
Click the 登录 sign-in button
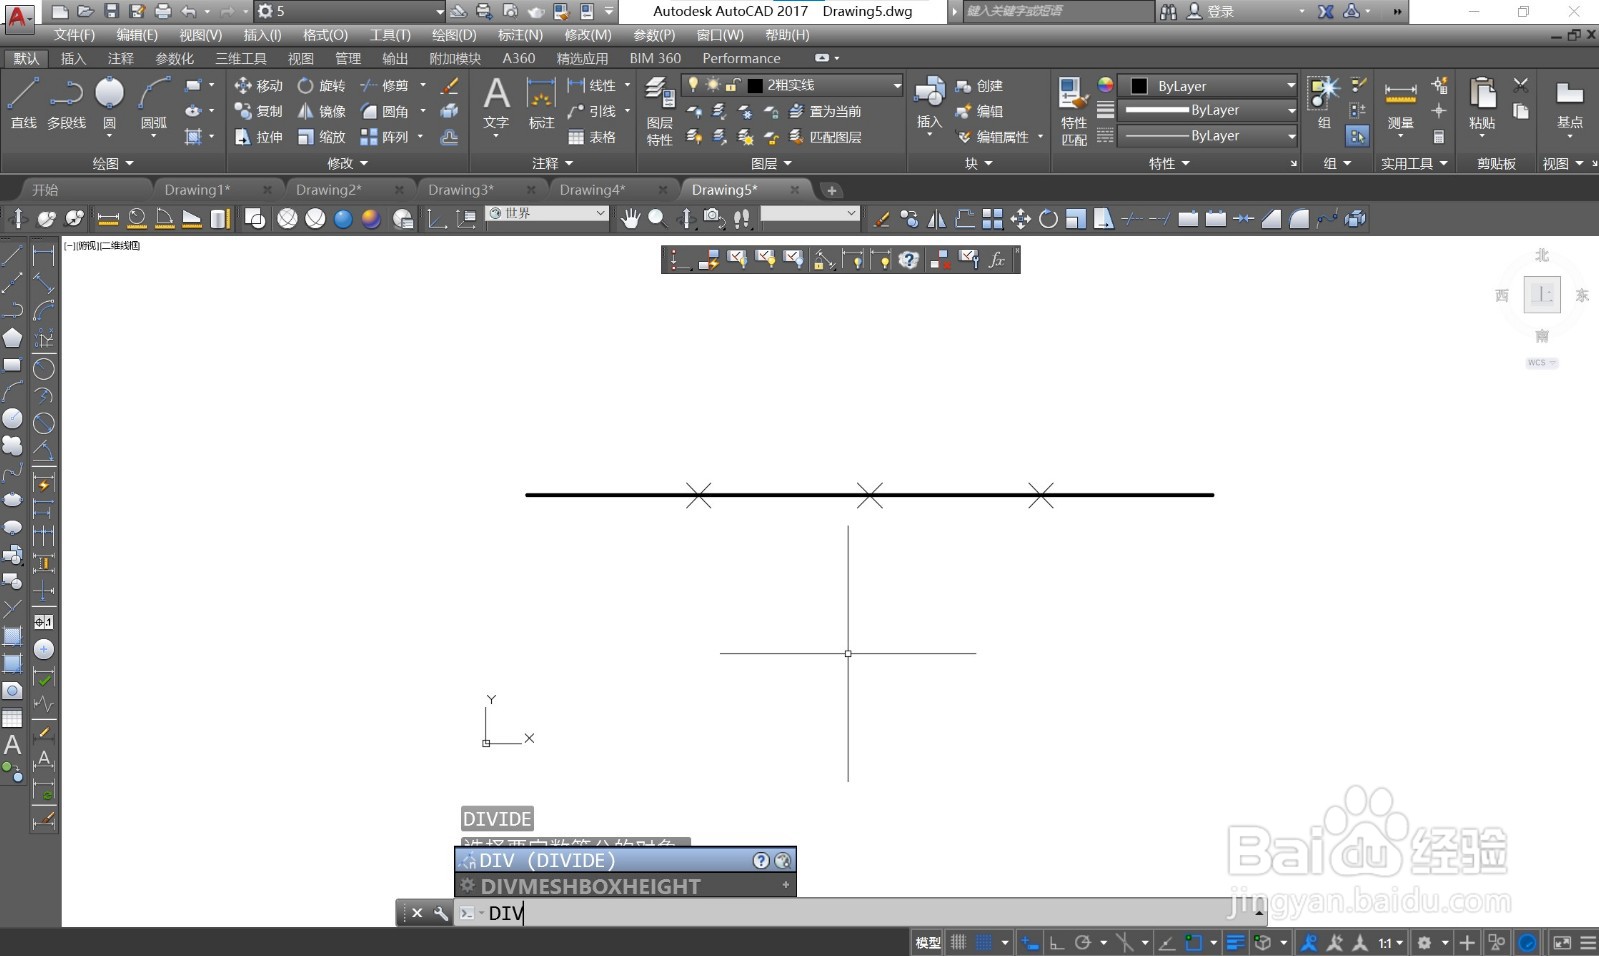[x=1211, y=11]
